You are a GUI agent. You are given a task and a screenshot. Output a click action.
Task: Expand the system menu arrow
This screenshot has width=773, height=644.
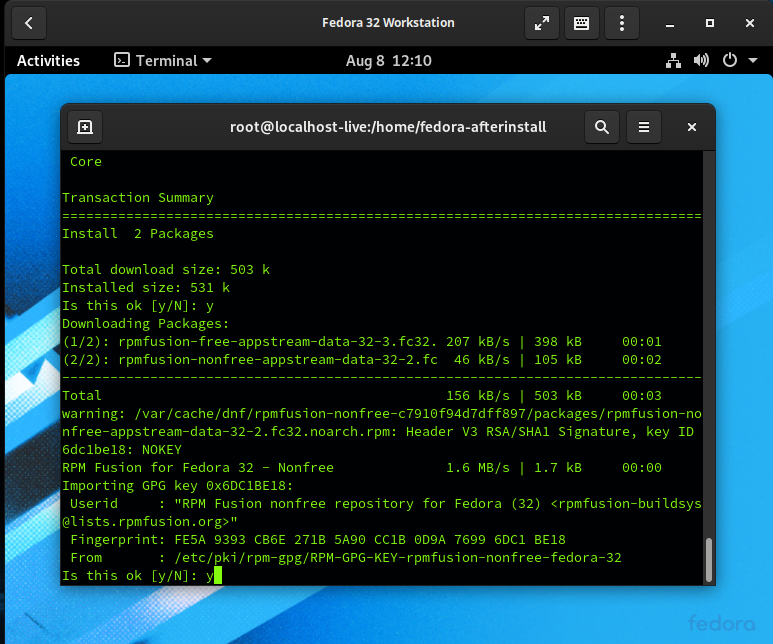click(x=753, y=61)
